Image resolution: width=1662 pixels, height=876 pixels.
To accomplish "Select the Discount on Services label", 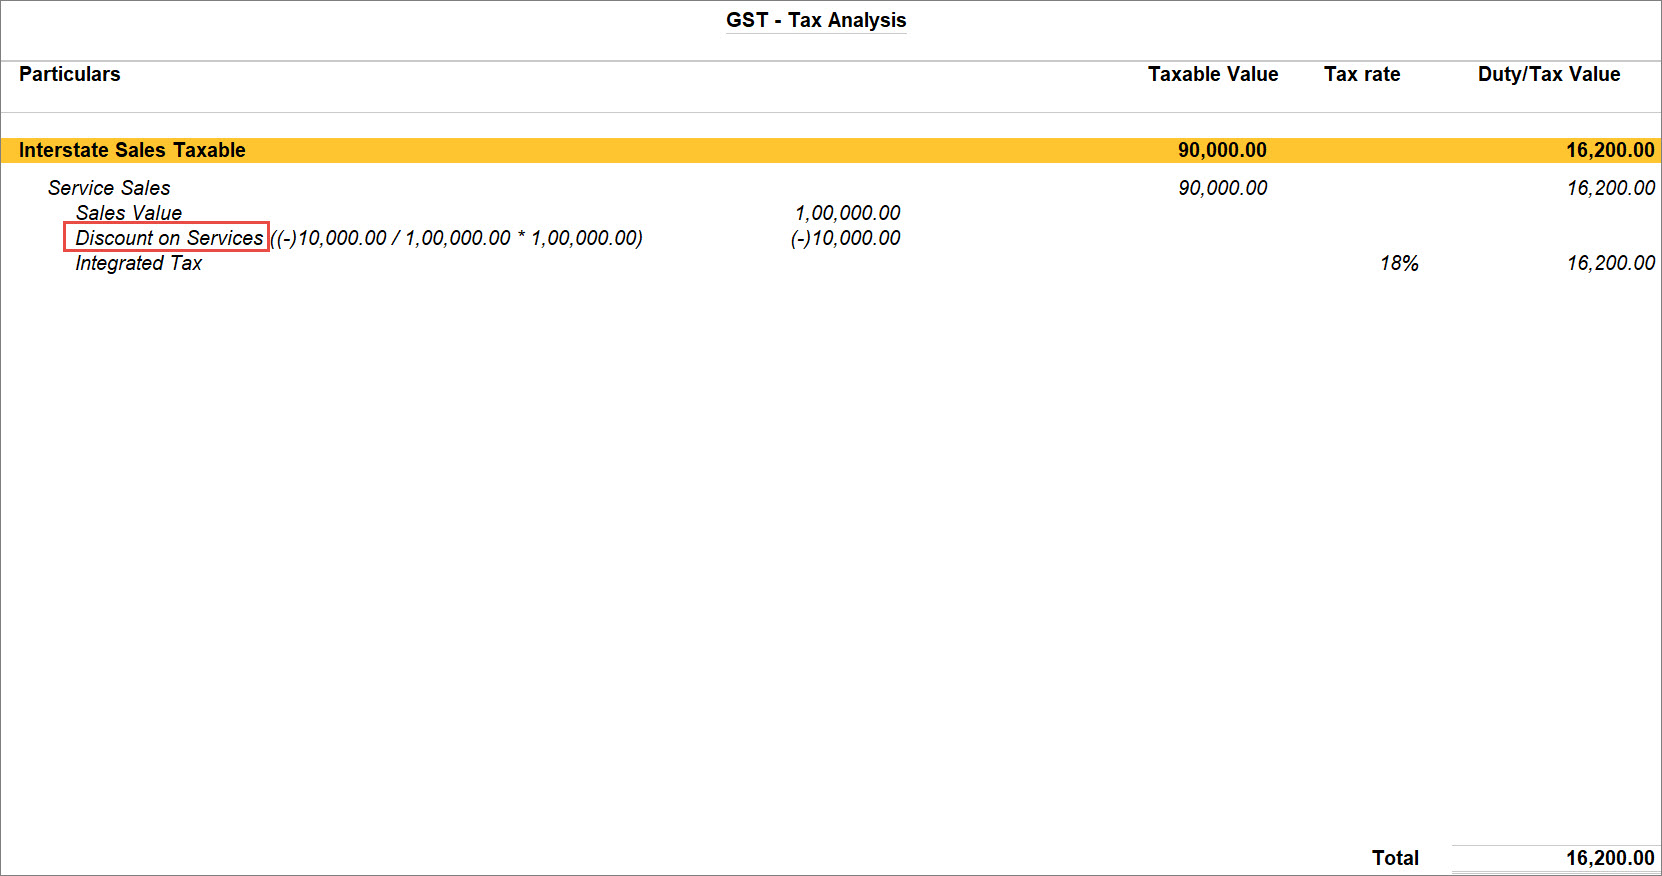I will pyautogui.click(x=169, y=238).
